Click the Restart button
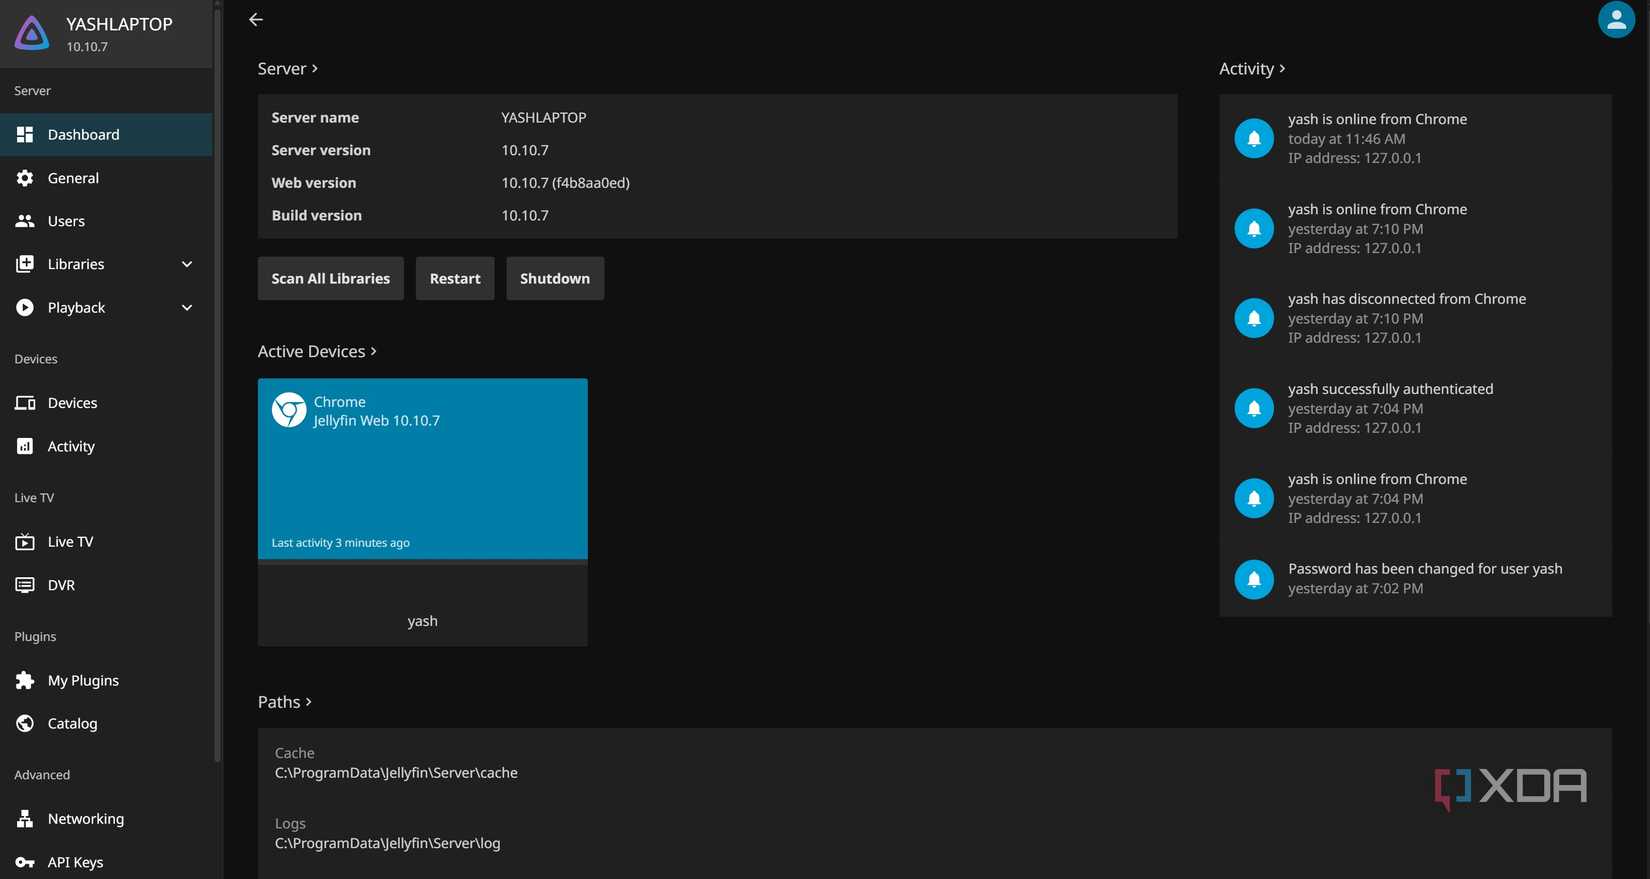Screen dimensions: 1650x879 [455, 278]
